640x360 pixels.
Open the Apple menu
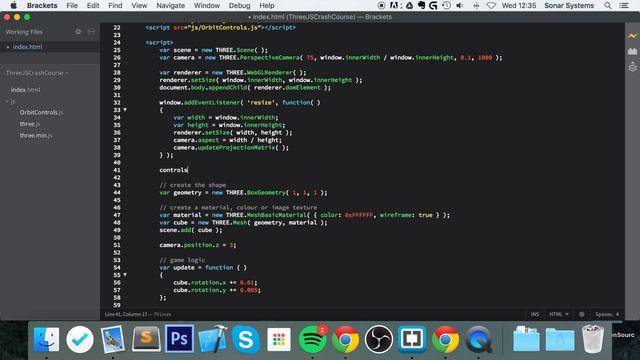pos(13,6)
